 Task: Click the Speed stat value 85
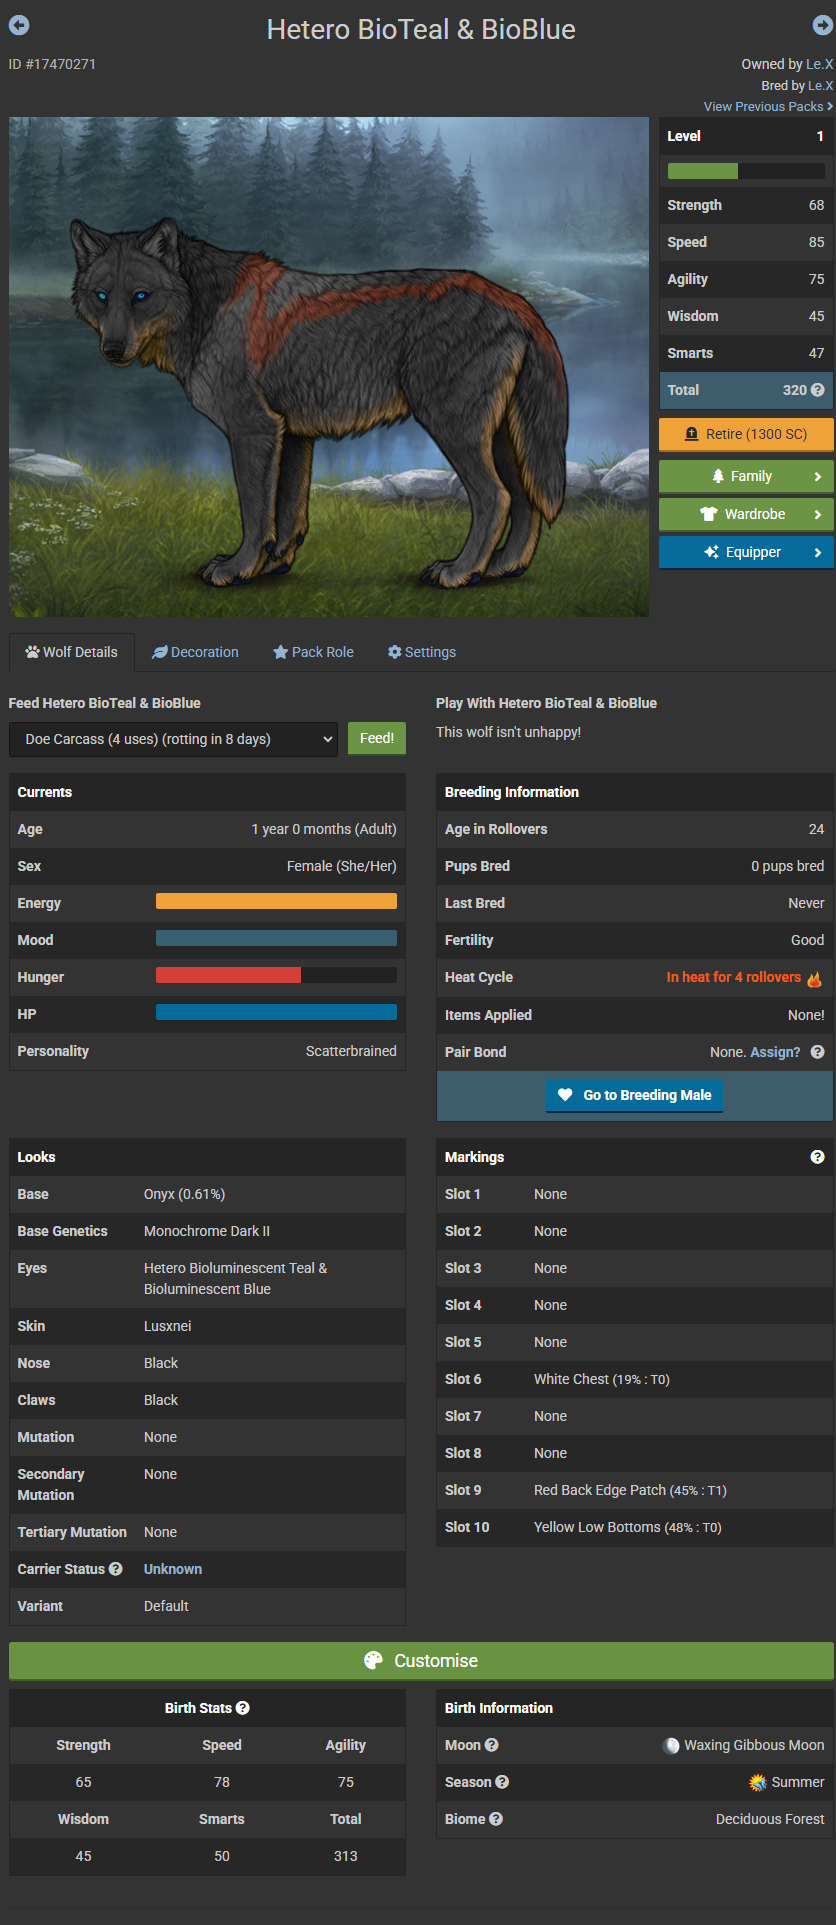click(x=816, y=242)
